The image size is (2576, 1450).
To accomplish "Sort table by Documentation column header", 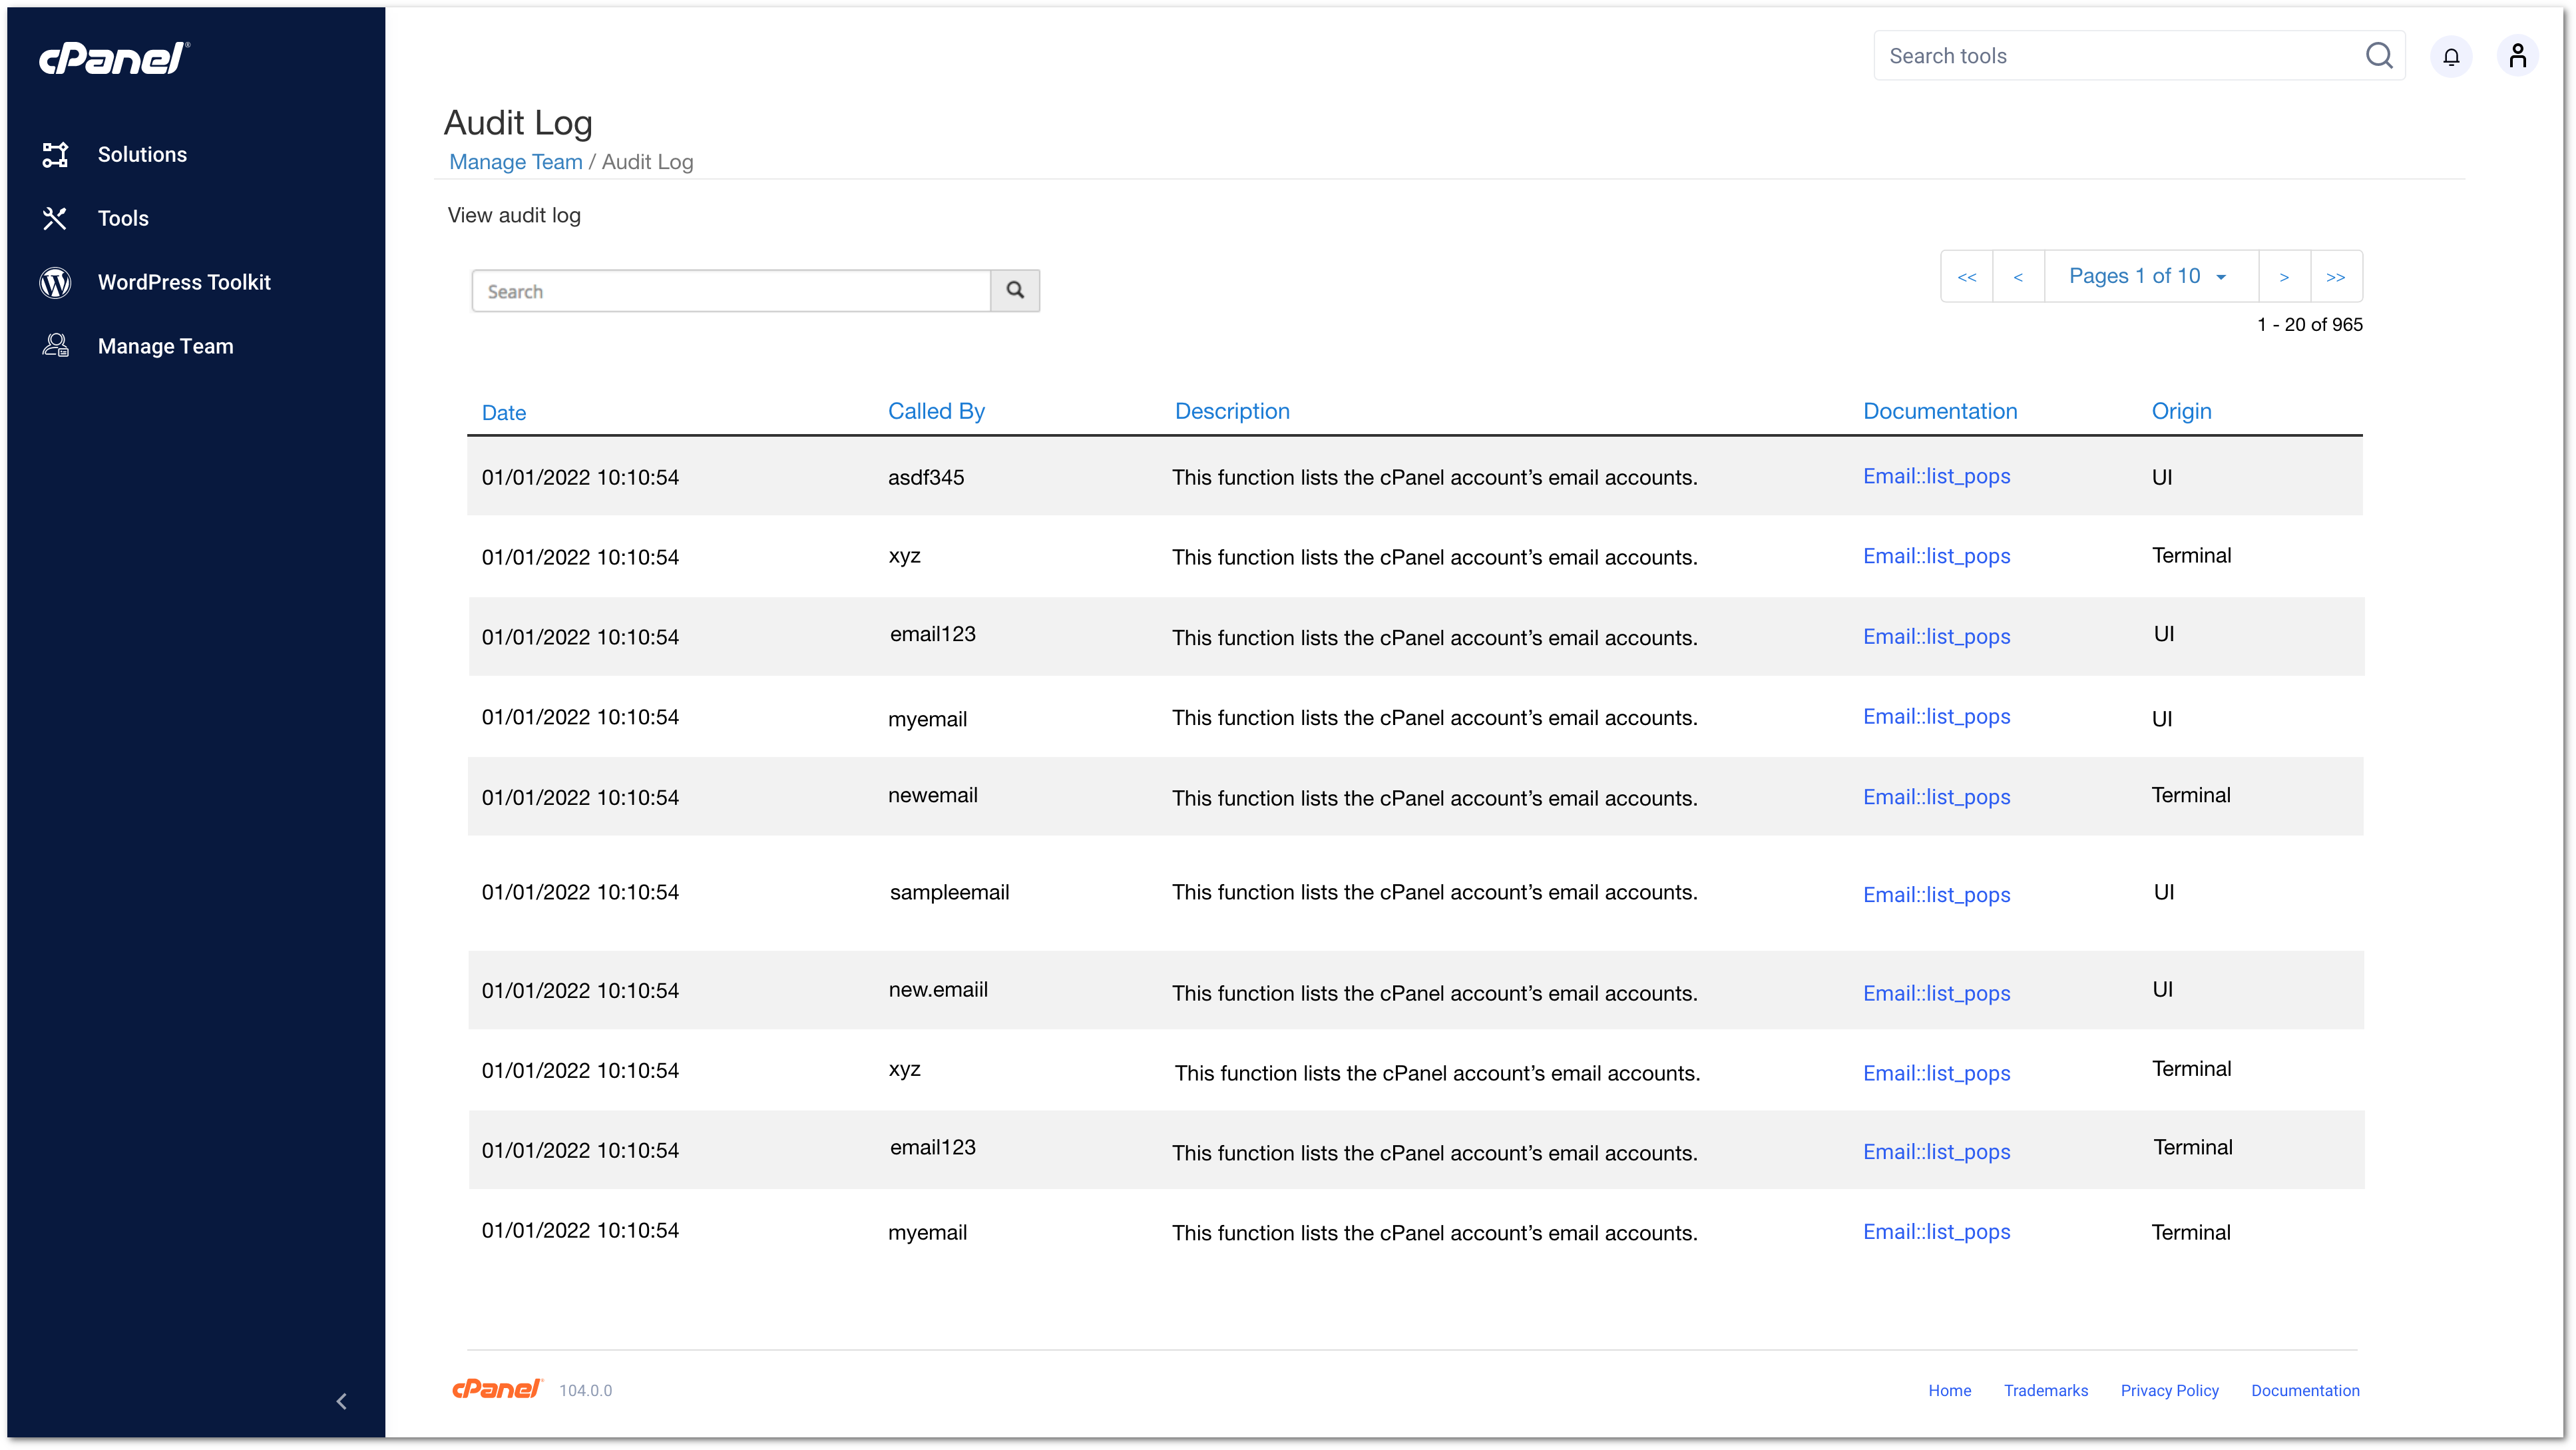I will tap(1939, 411).
